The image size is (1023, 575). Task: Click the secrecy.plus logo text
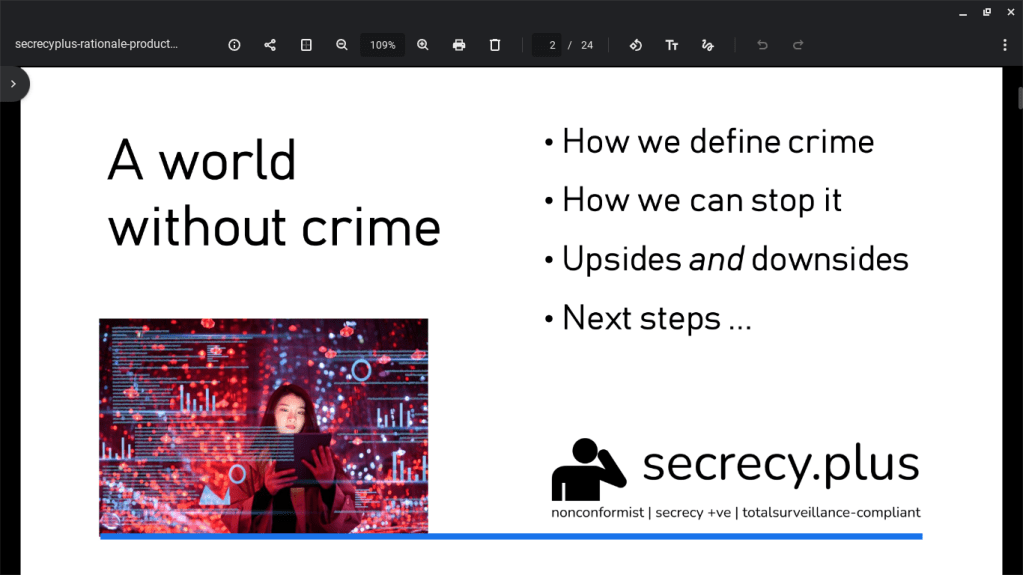pos(780,464)
